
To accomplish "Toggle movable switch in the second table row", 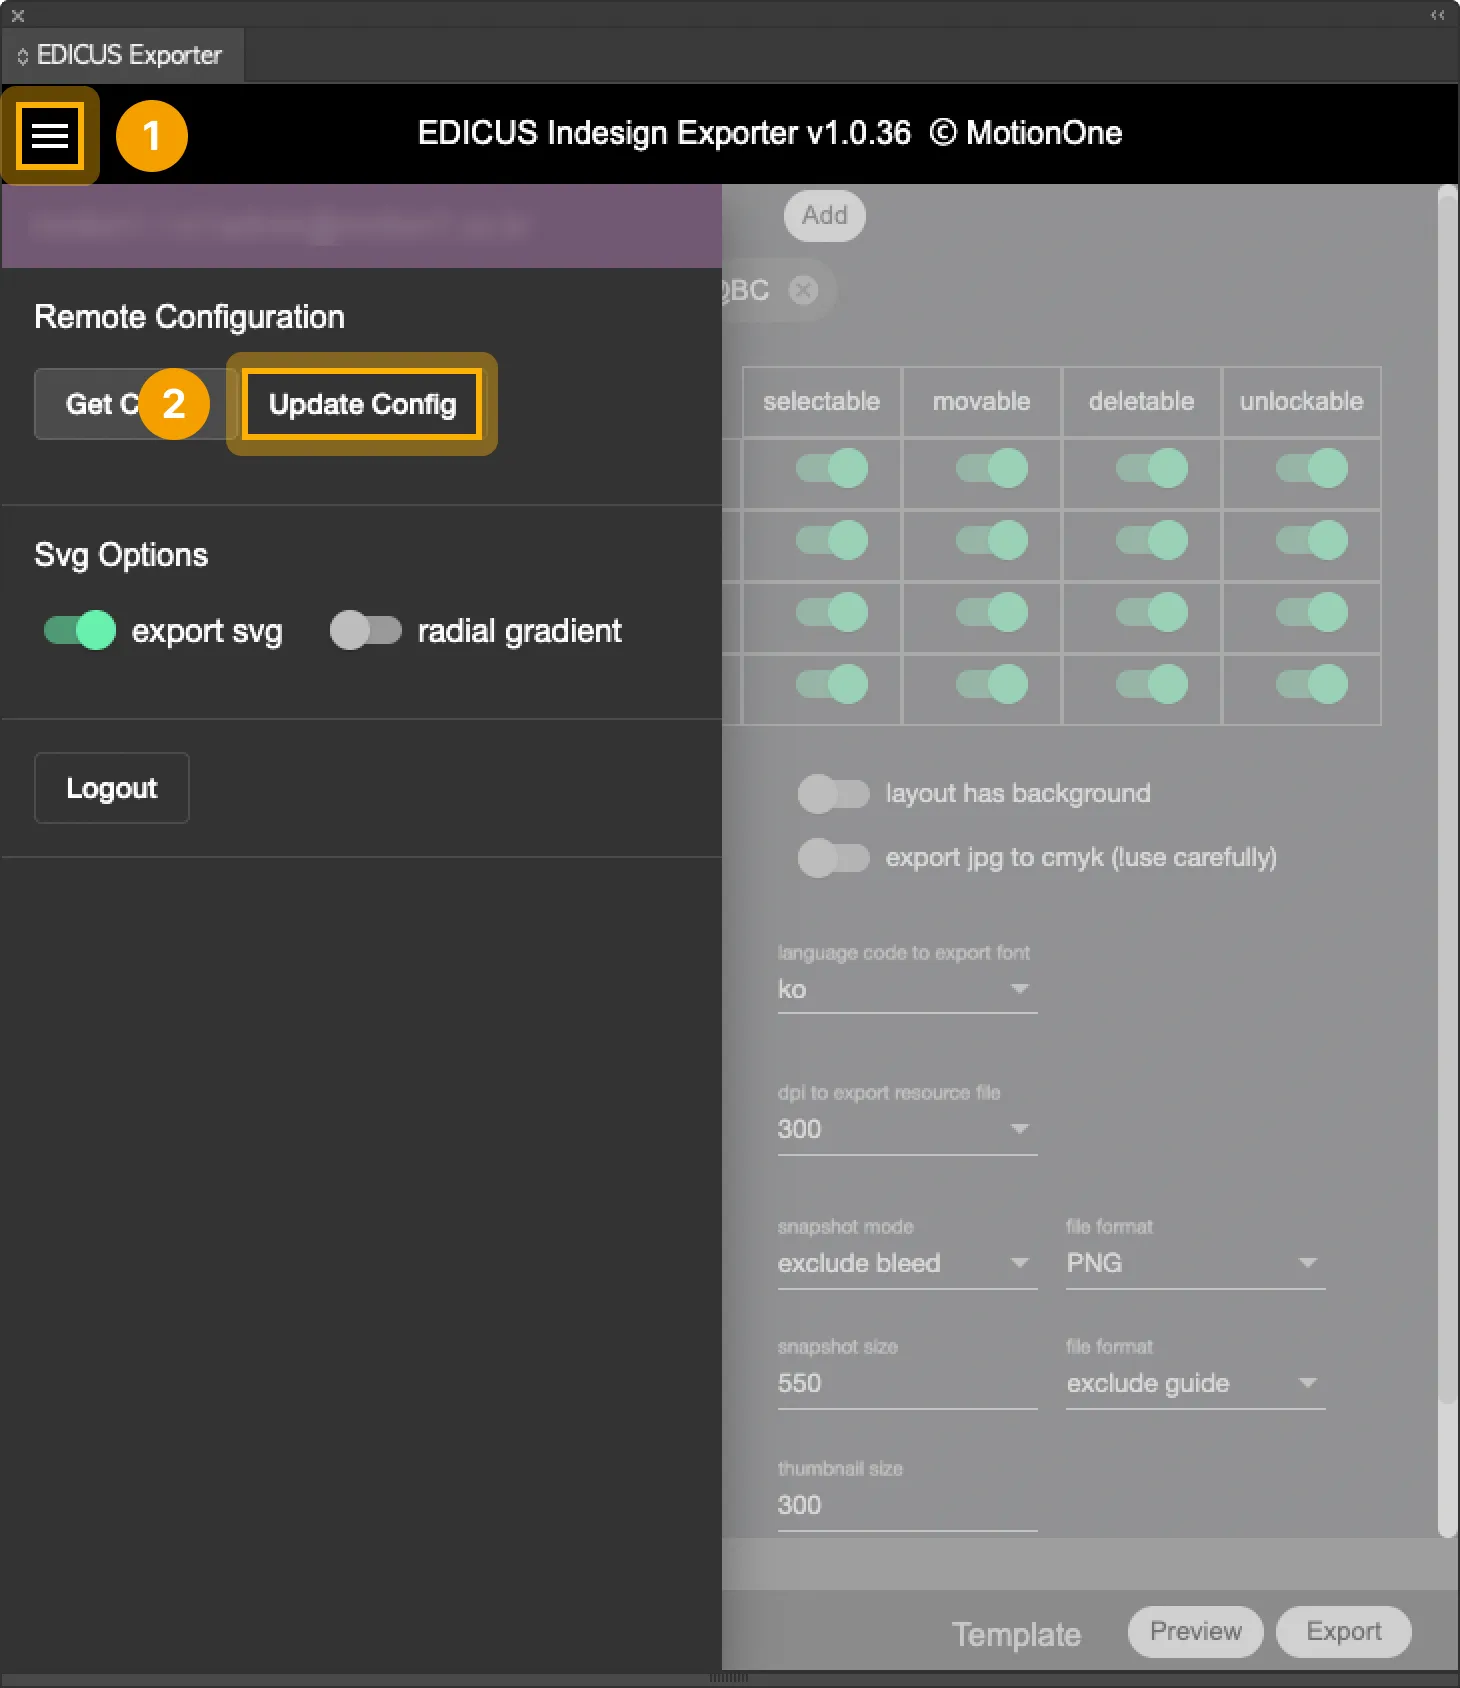I will (992, 540).
